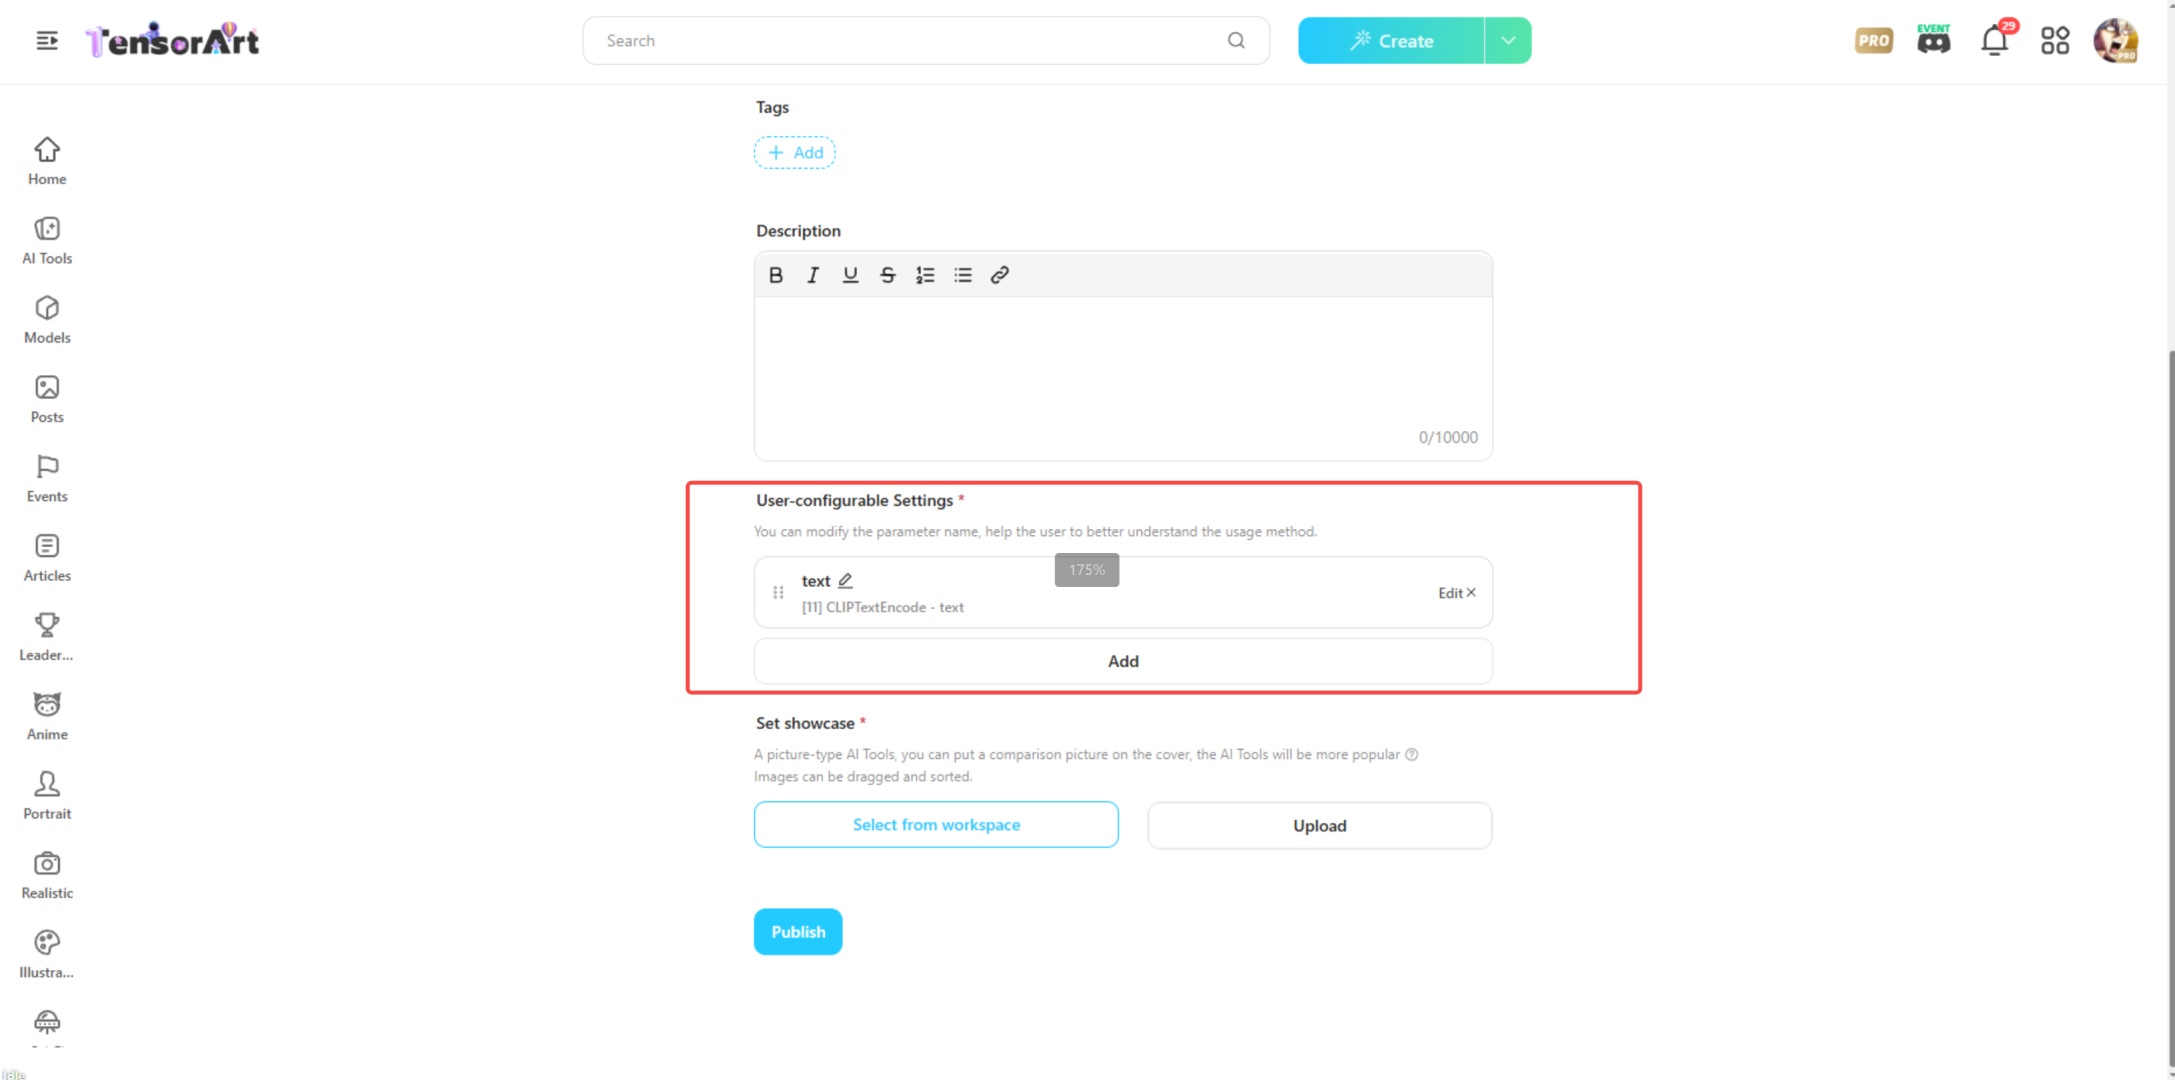Insert a numbered list in description

[x=925, y=275]
